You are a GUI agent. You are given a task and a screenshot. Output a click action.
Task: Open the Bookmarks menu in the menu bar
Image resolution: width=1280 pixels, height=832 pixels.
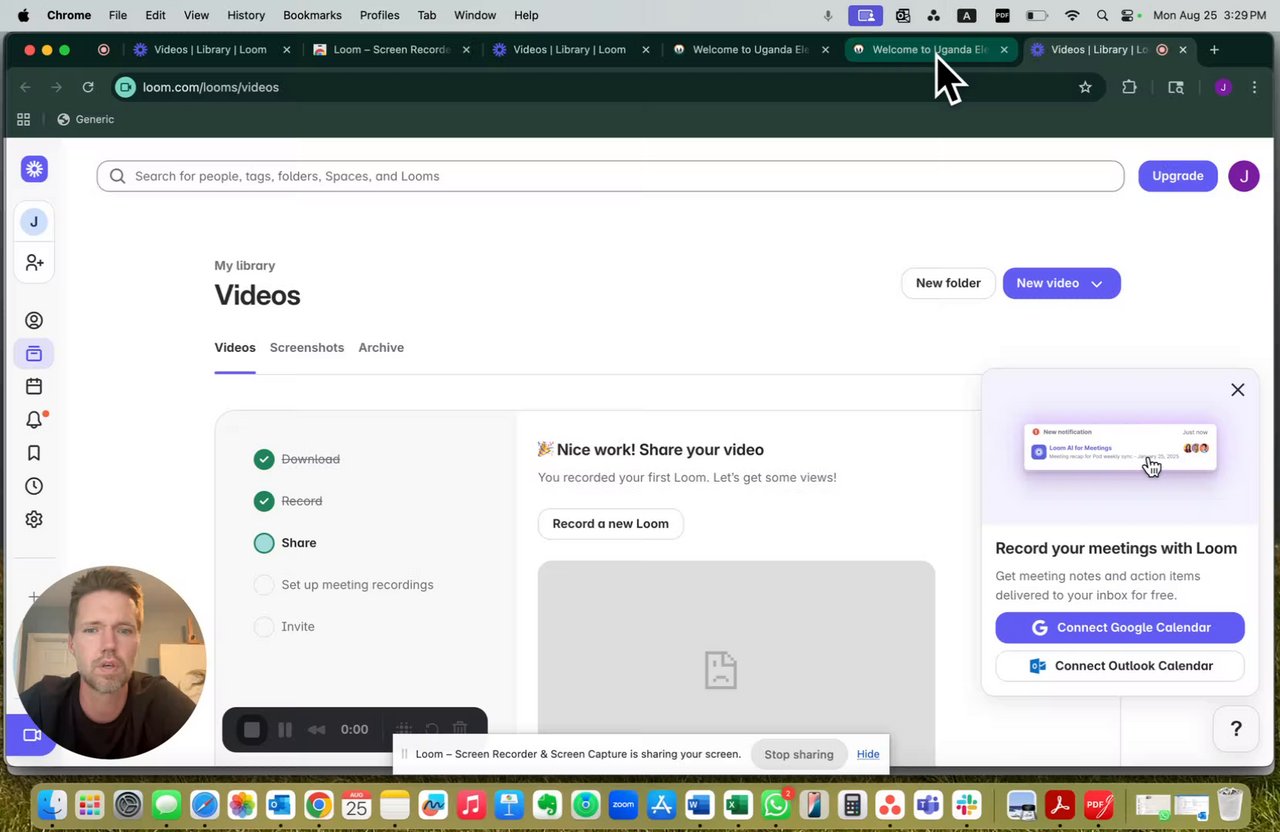pos(312,15)
